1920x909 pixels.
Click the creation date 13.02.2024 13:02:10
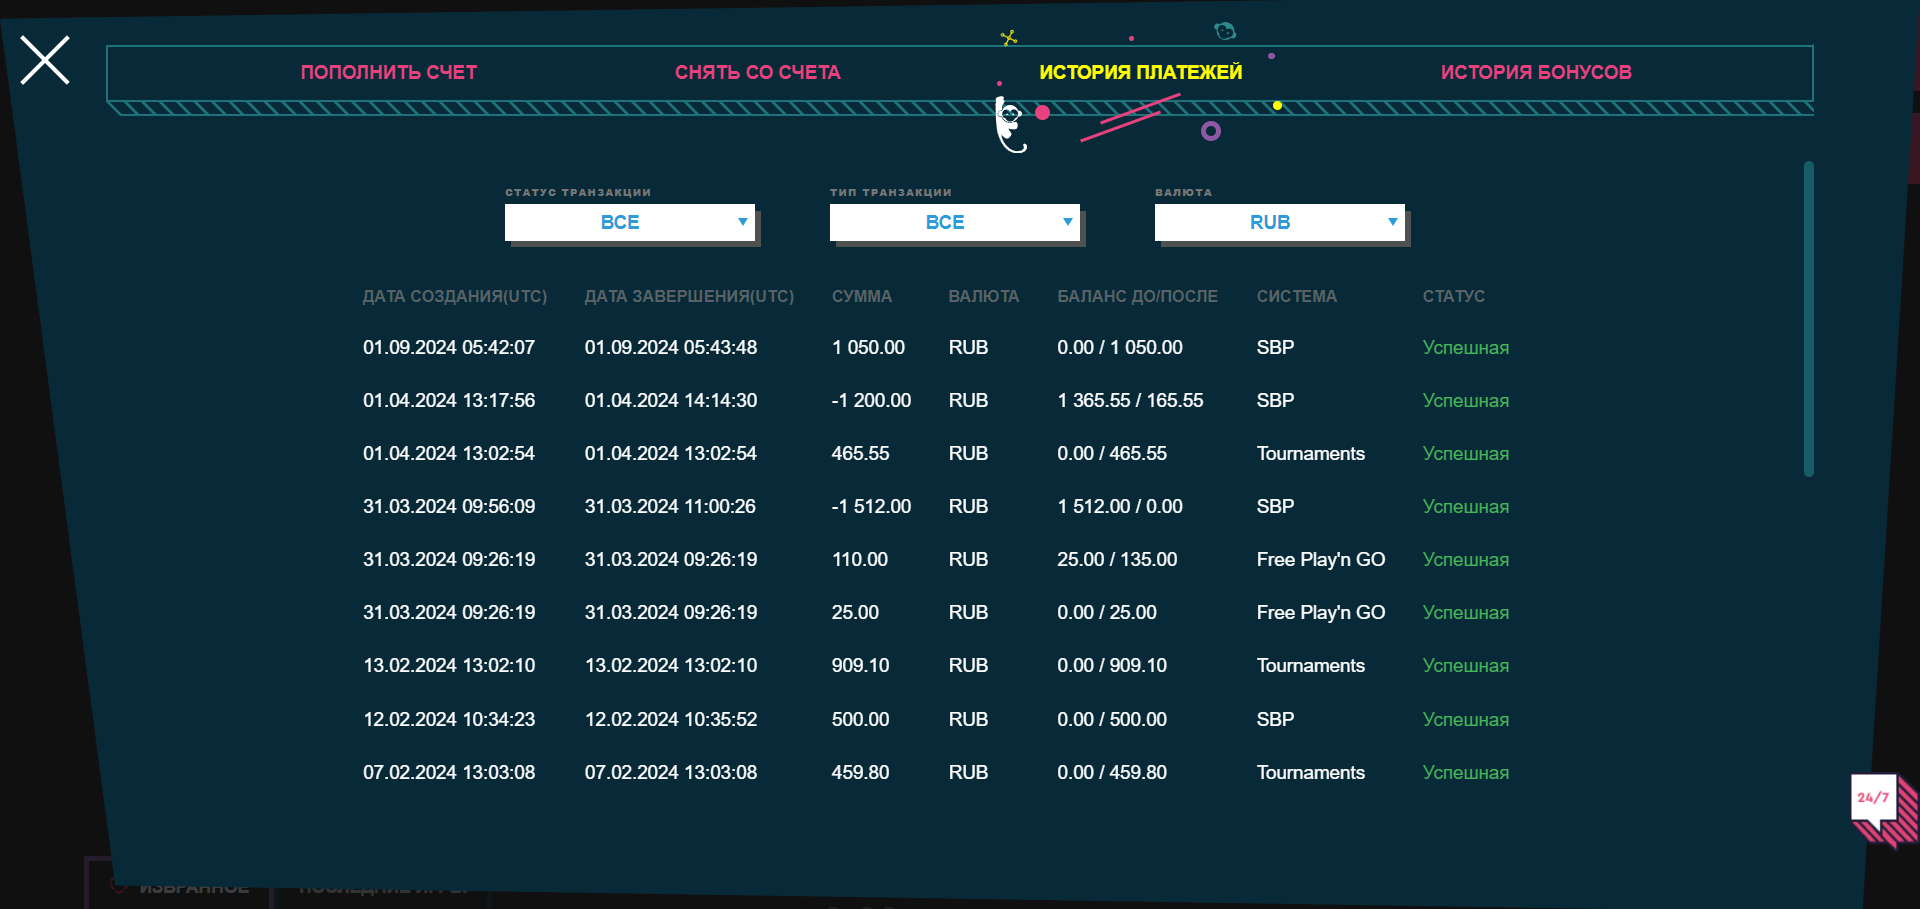click(x=449, y=665)
